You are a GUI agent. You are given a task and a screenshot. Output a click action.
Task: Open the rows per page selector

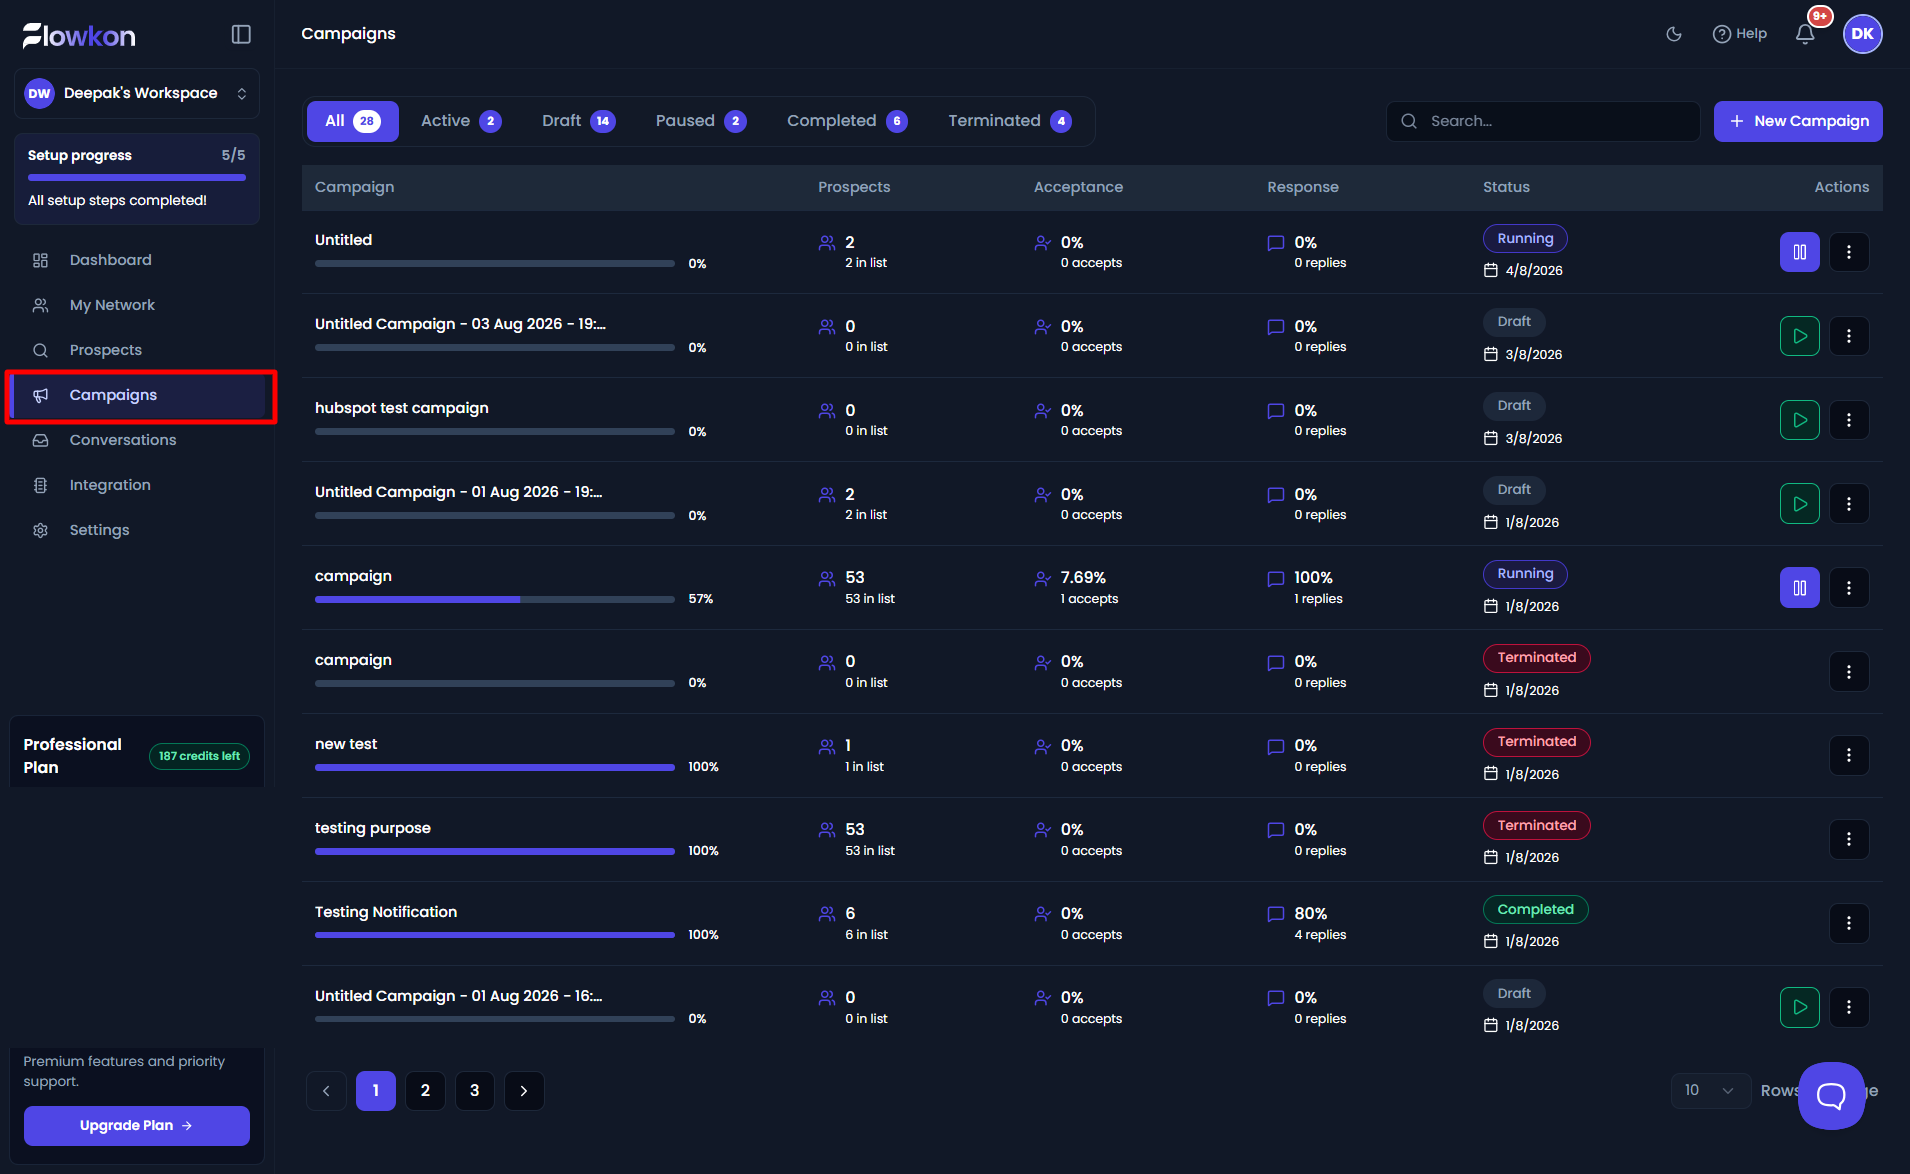1710,1090
